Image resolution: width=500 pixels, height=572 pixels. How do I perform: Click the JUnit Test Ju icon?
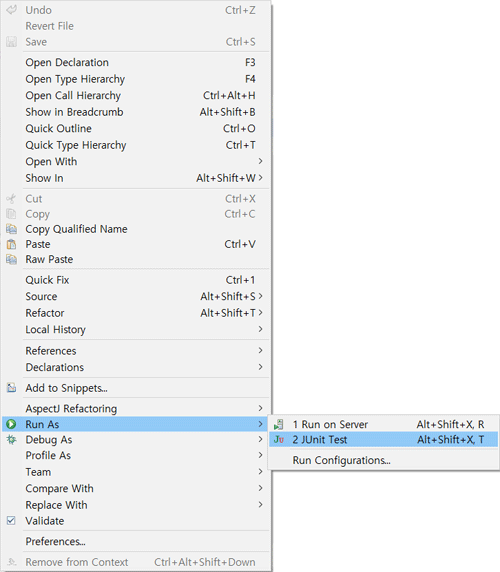click(x=279, y=440)
